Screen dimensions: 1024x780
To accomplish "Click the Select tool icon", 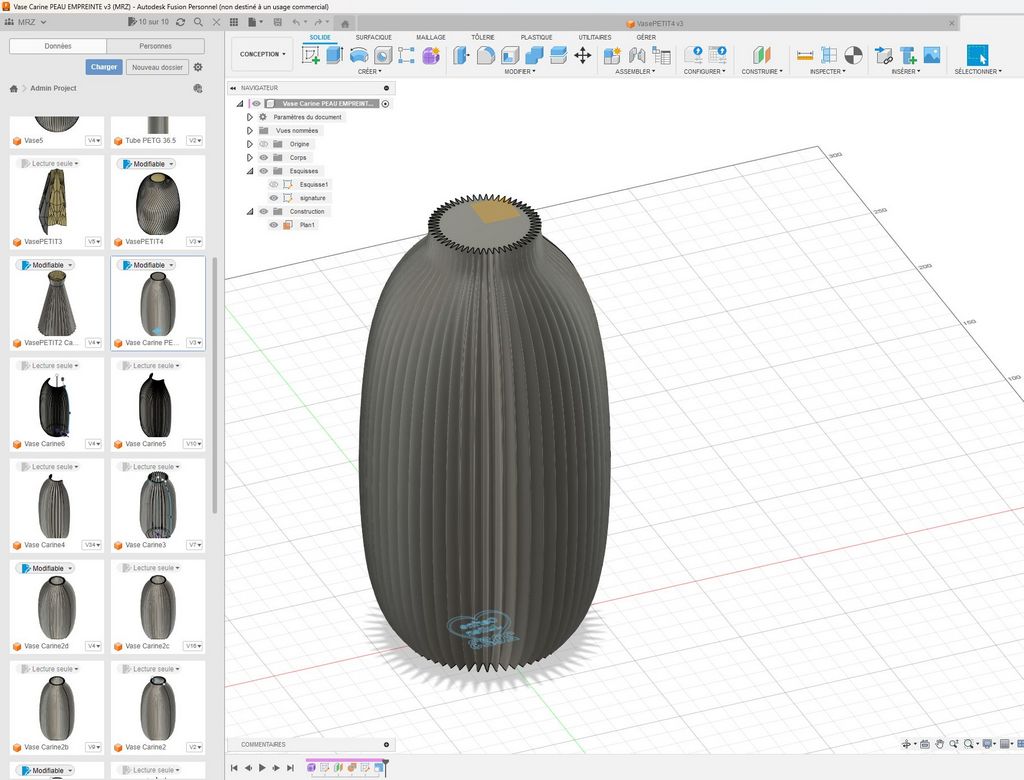I will point(977,55).
